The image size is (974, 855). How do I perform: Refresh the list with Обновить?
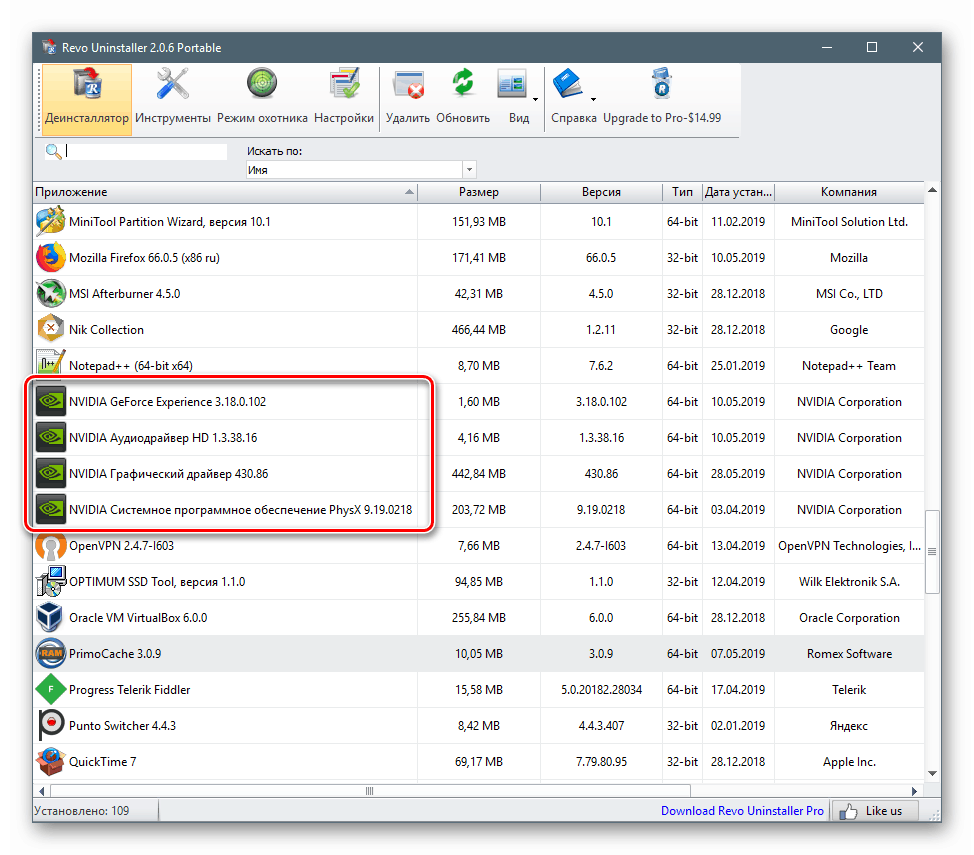tap(463, 83)
